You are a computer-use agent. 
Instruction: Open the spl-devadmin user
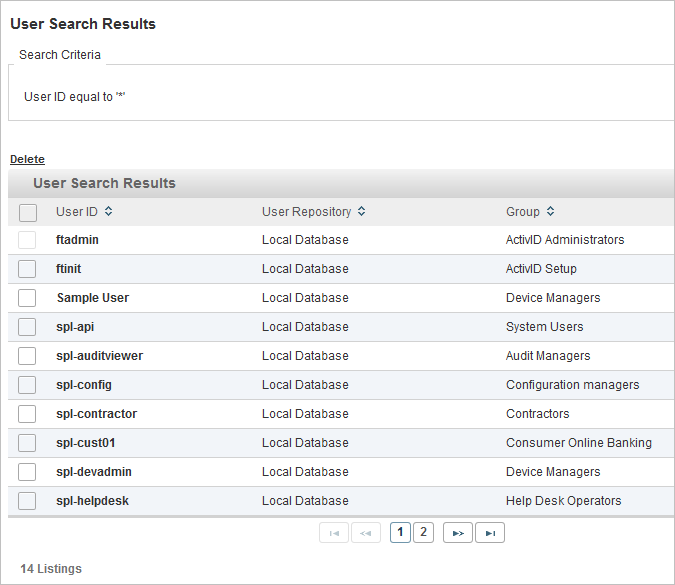pyautogui.click(x=94, y=472)
